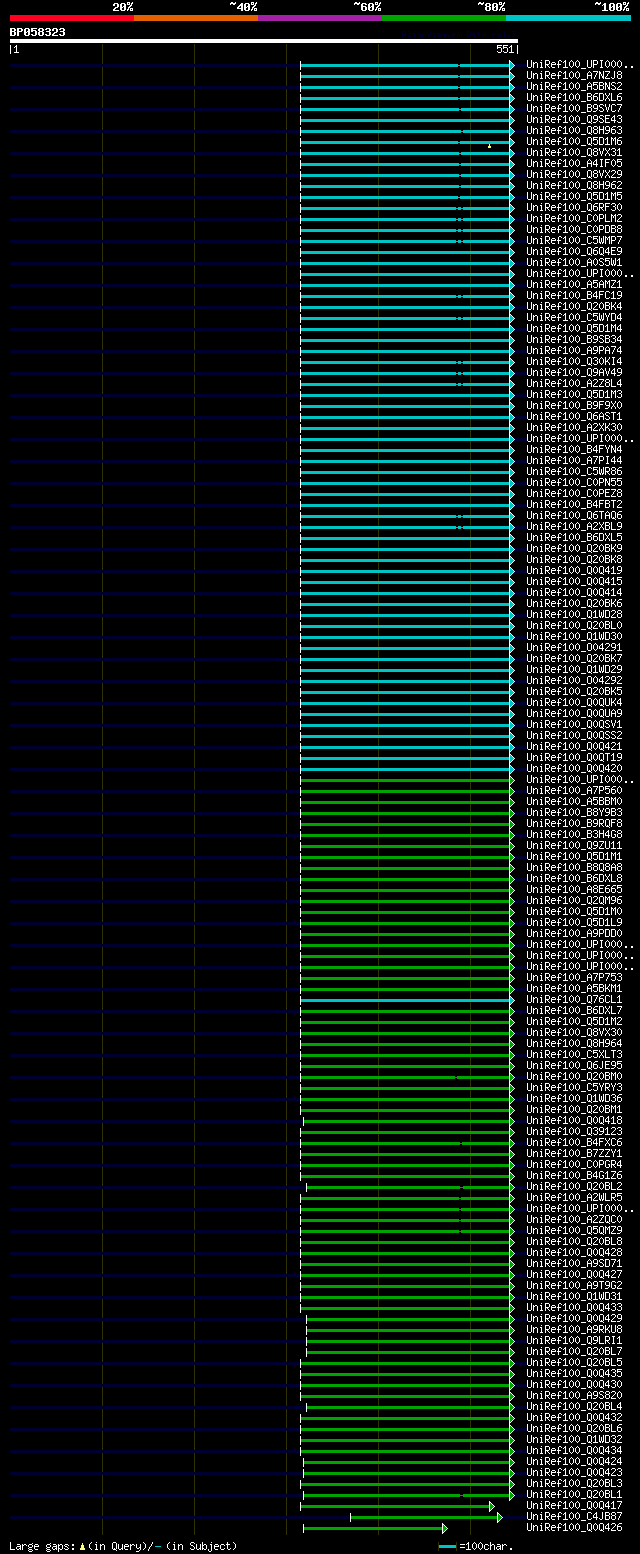Click the UniRef100_Q0Q419 label
The width and height of the screenshot is (640, 1554).
[x=574, y=570]
